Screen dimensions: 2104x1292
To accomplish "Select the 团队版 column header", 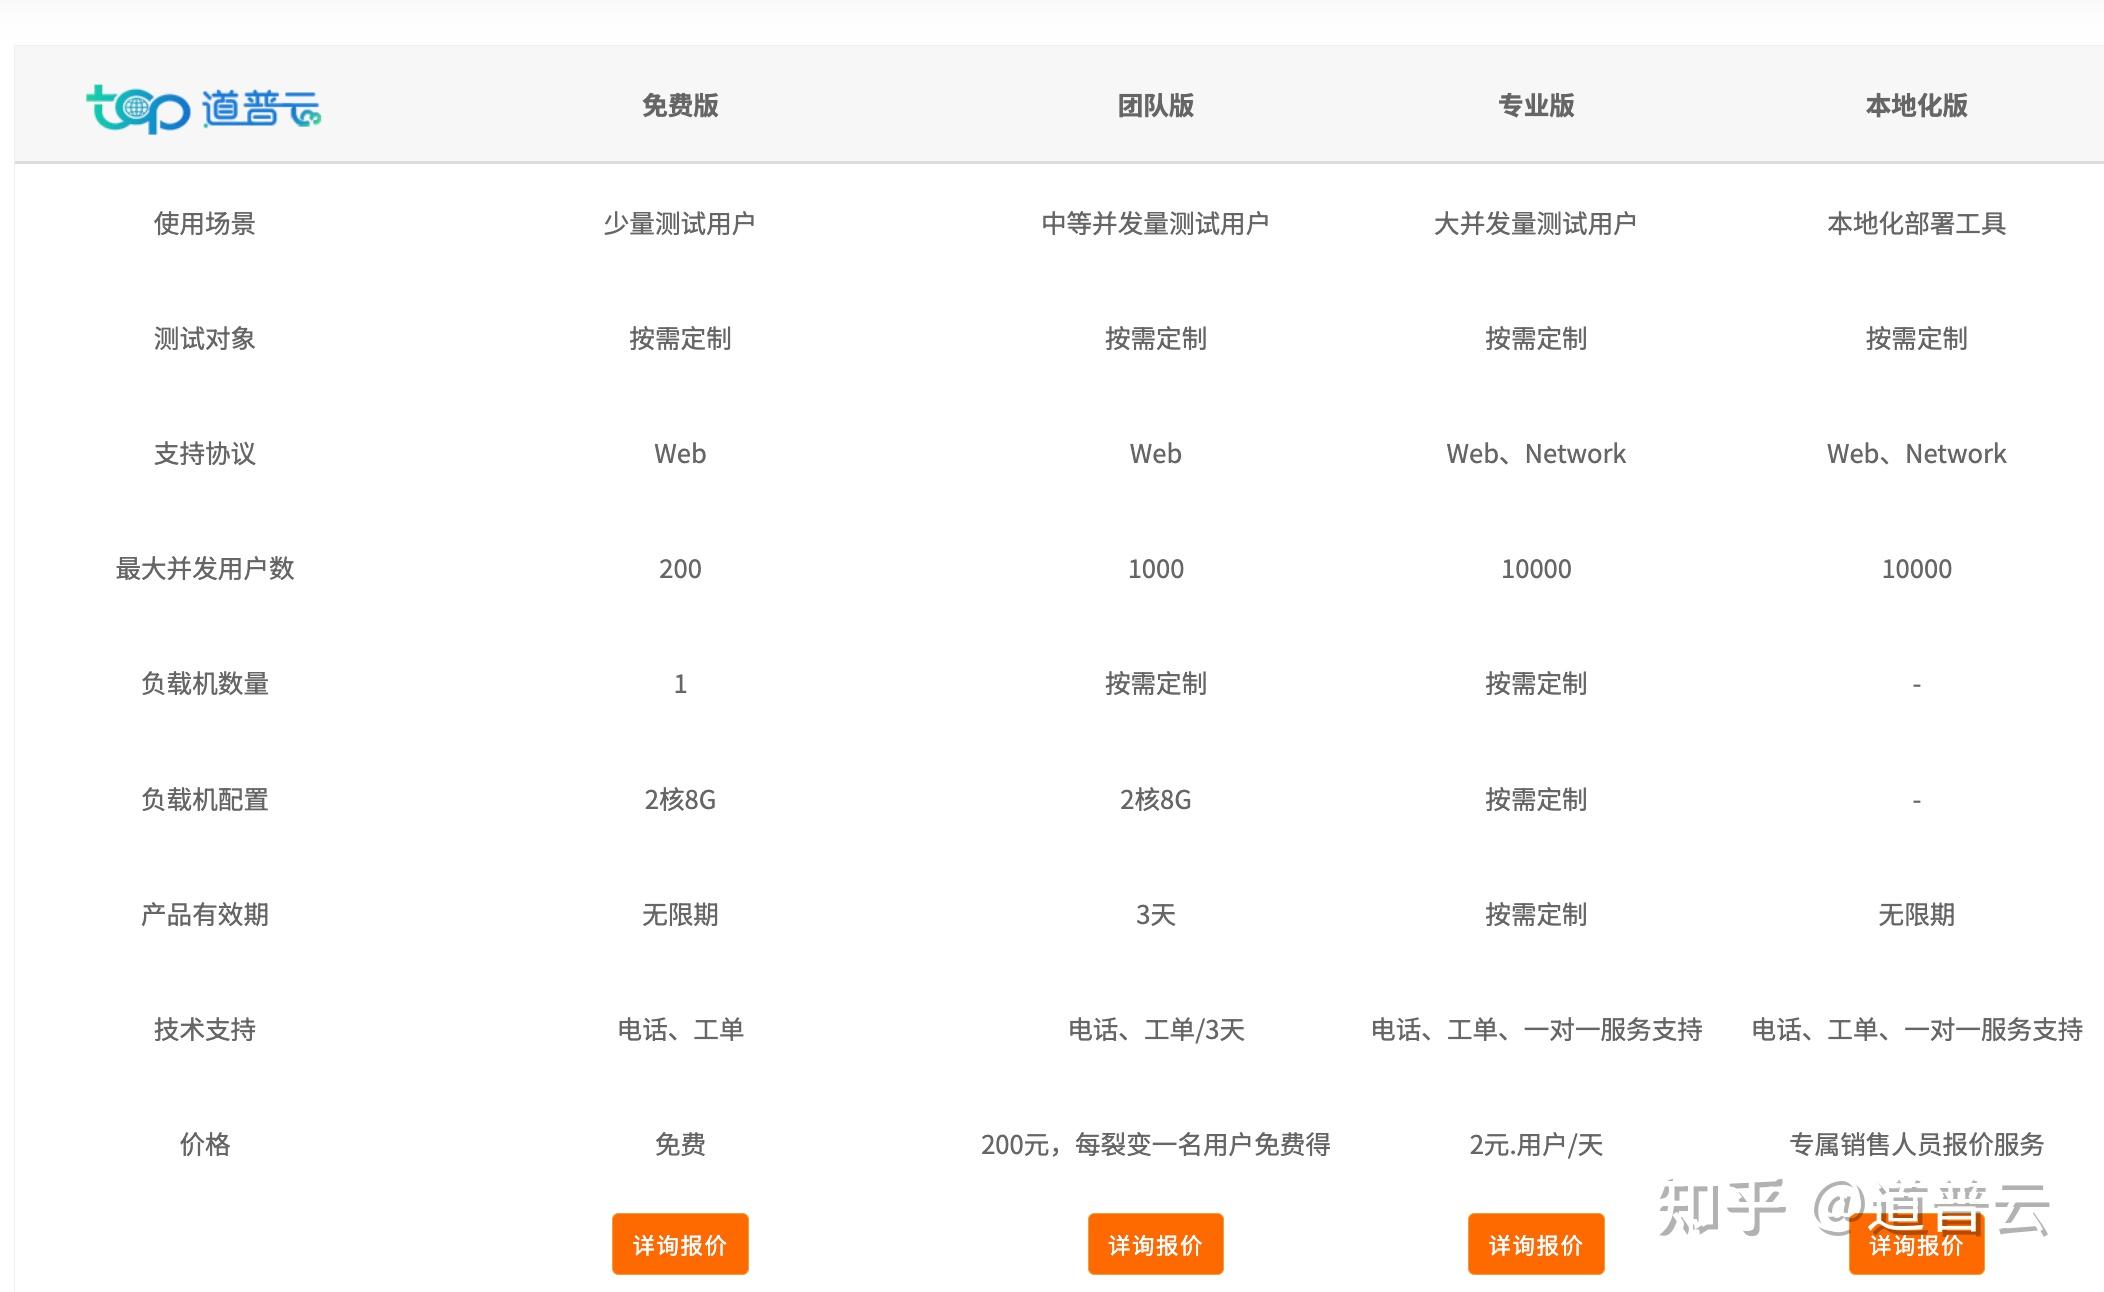I will 1155,104.
